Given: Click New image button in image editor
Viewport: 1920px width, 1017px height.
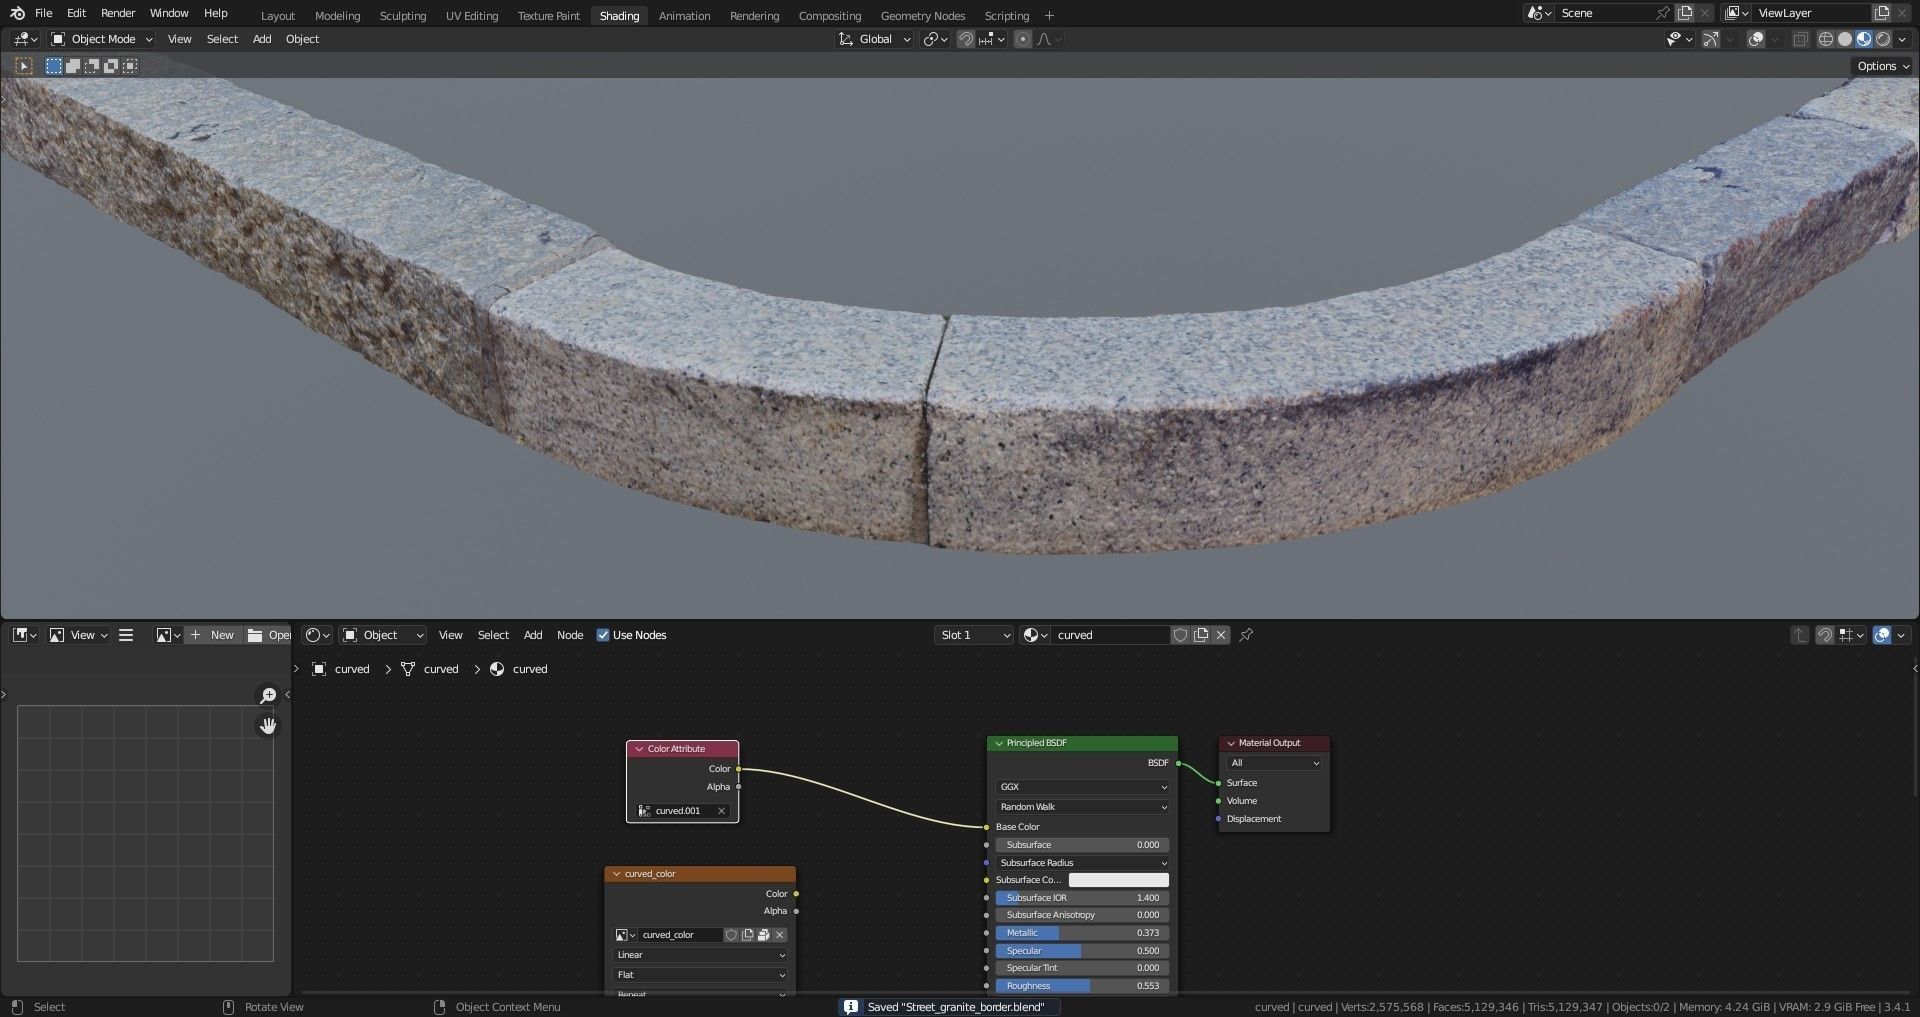Looking at the screenshot, I should pos(212,635).
